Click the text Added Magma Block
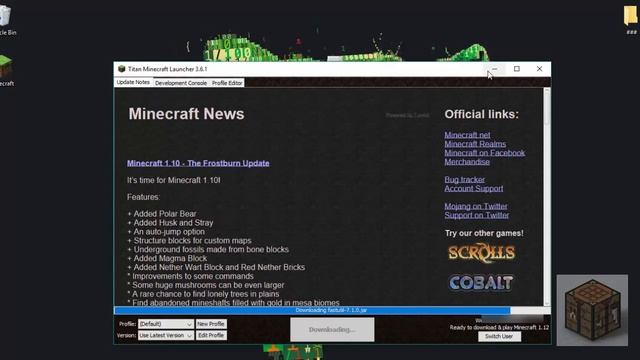Viewport: 640px width, 360px height. 170,258
